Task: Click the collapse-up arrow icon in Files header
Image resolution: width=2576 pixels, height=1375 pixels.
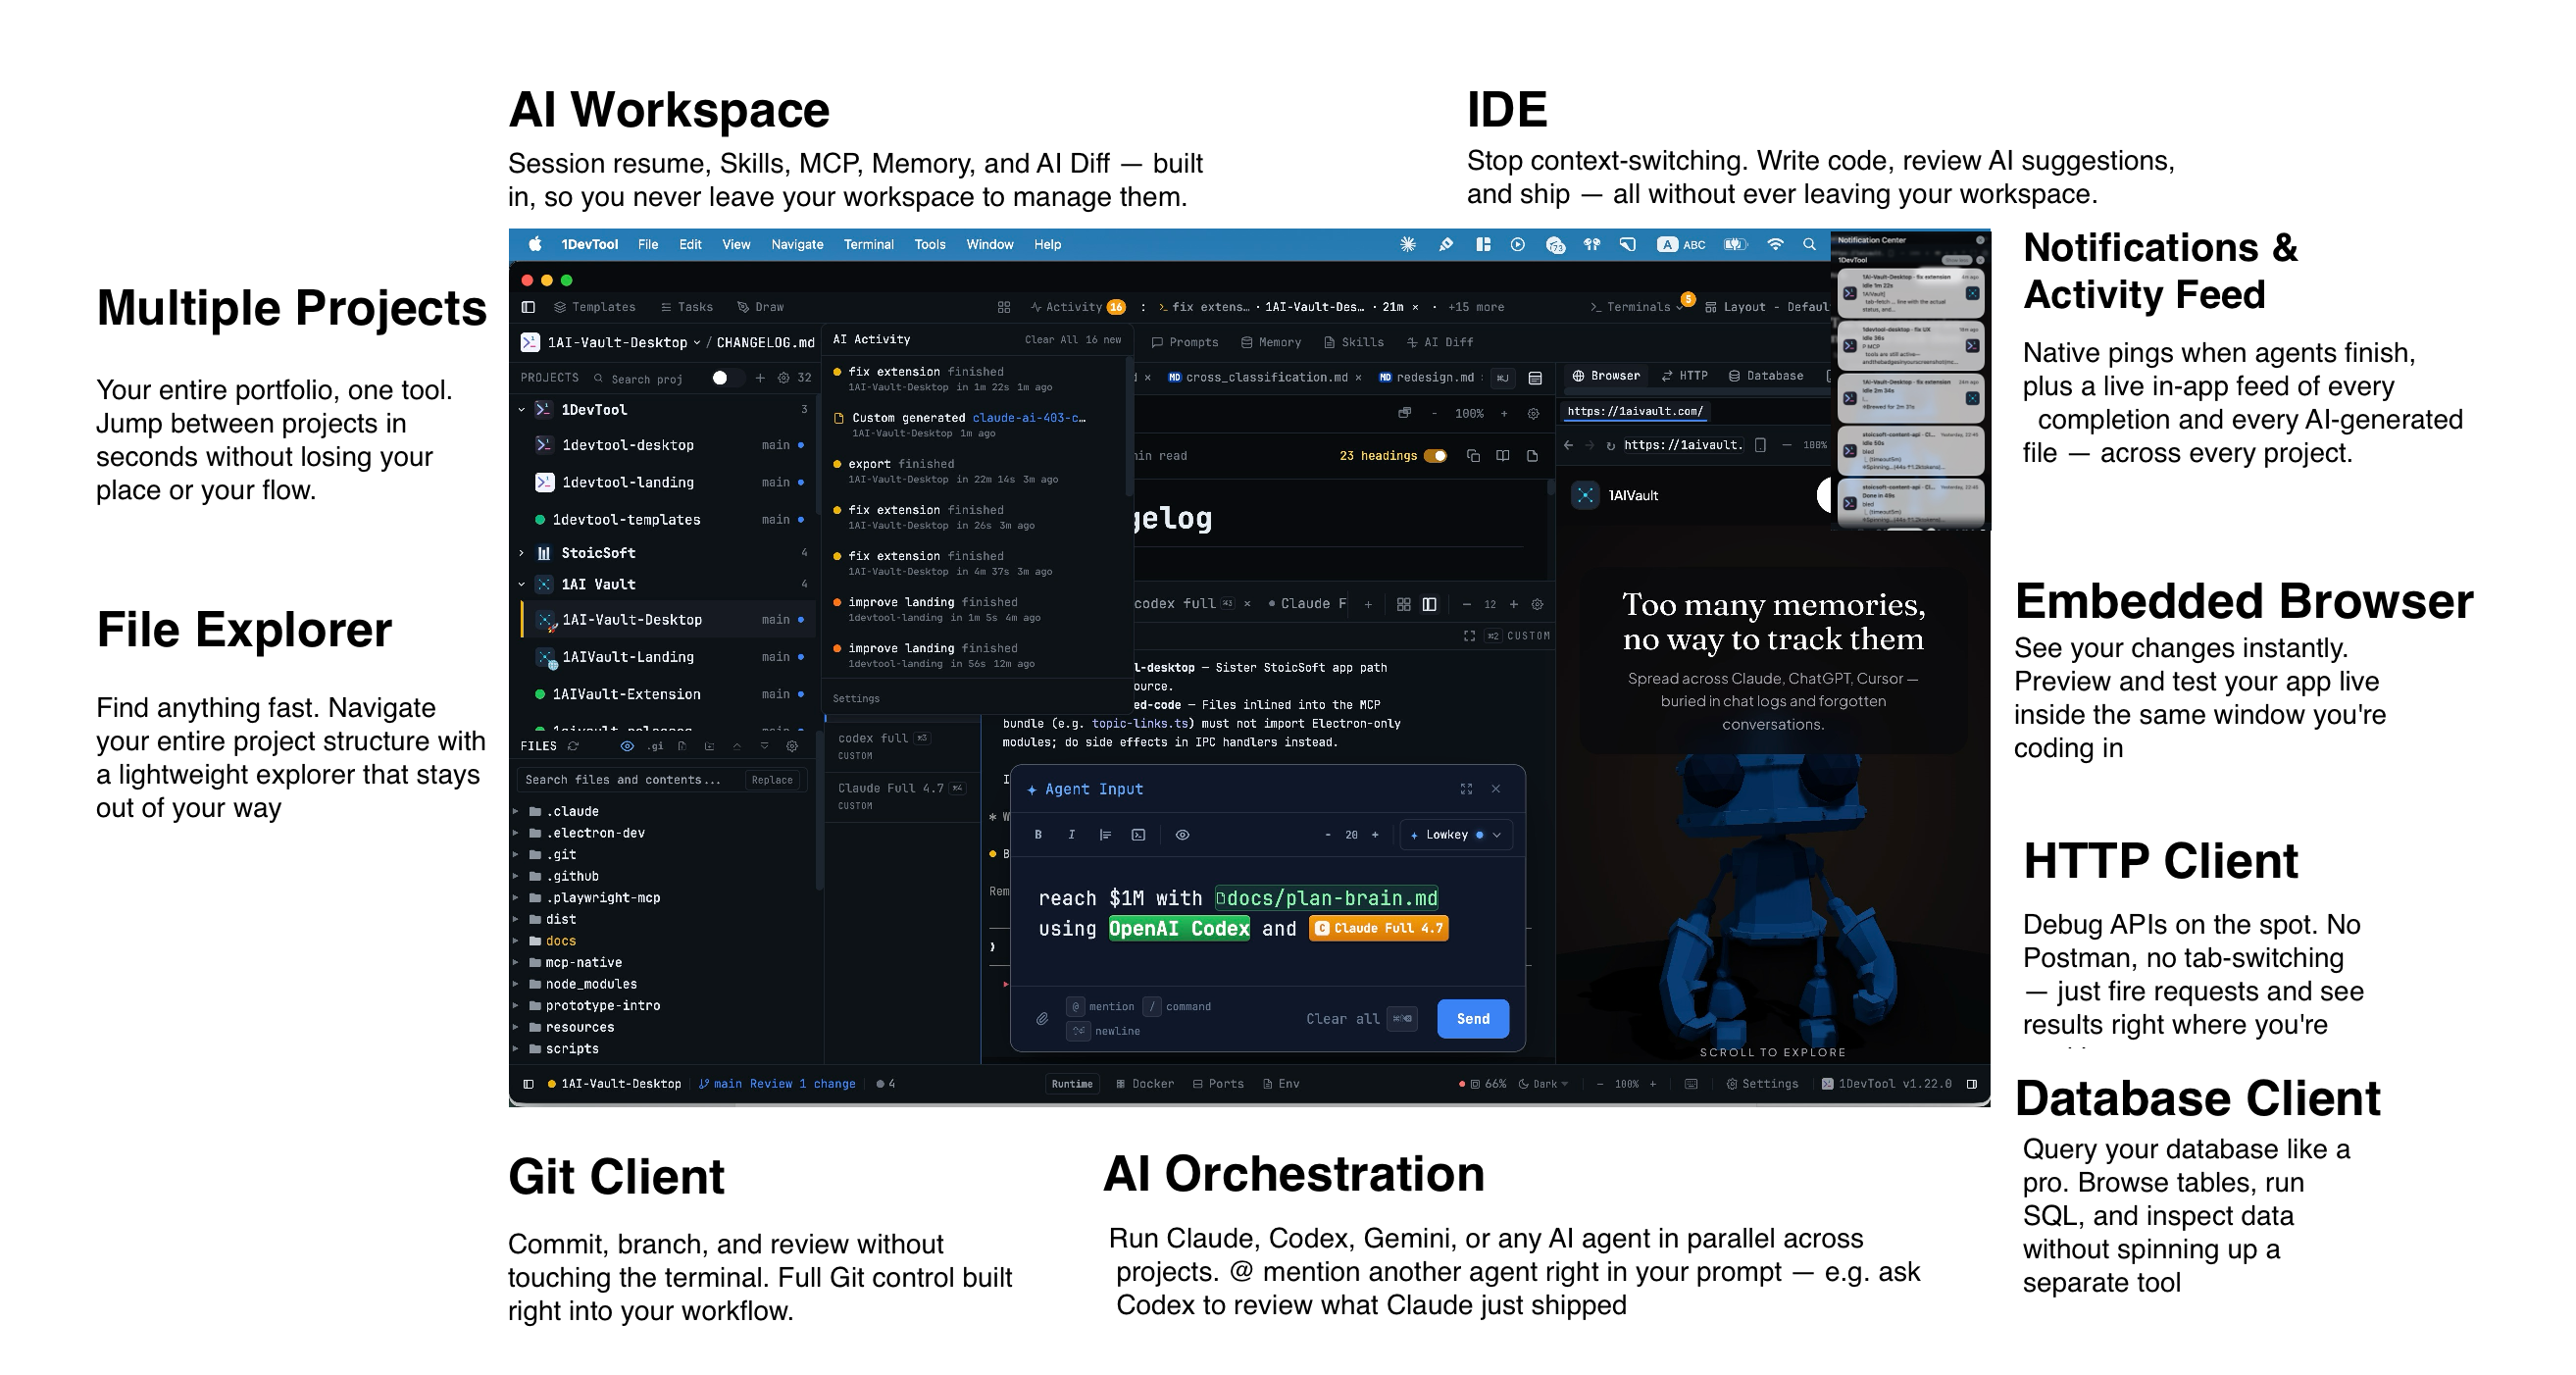Action: click(737, 746)
